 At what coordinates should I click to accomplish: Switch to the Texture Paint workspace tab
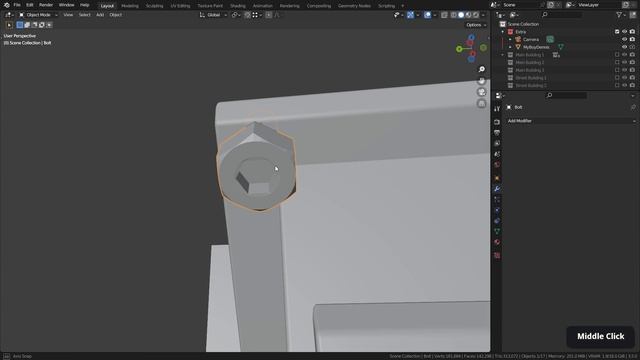[210, 6]
